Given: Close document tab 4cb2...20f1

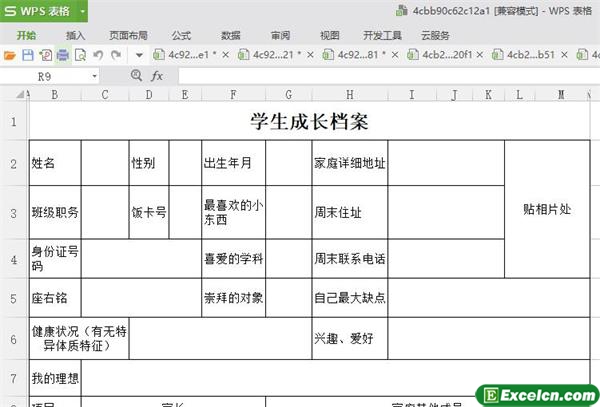Looking at the screenshot, I should tap(480, 55).
